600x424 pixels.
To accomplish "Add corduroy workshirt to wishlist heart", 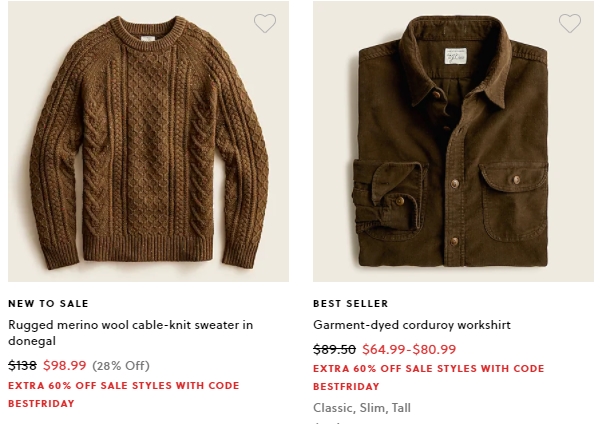I will click(570, 23).
